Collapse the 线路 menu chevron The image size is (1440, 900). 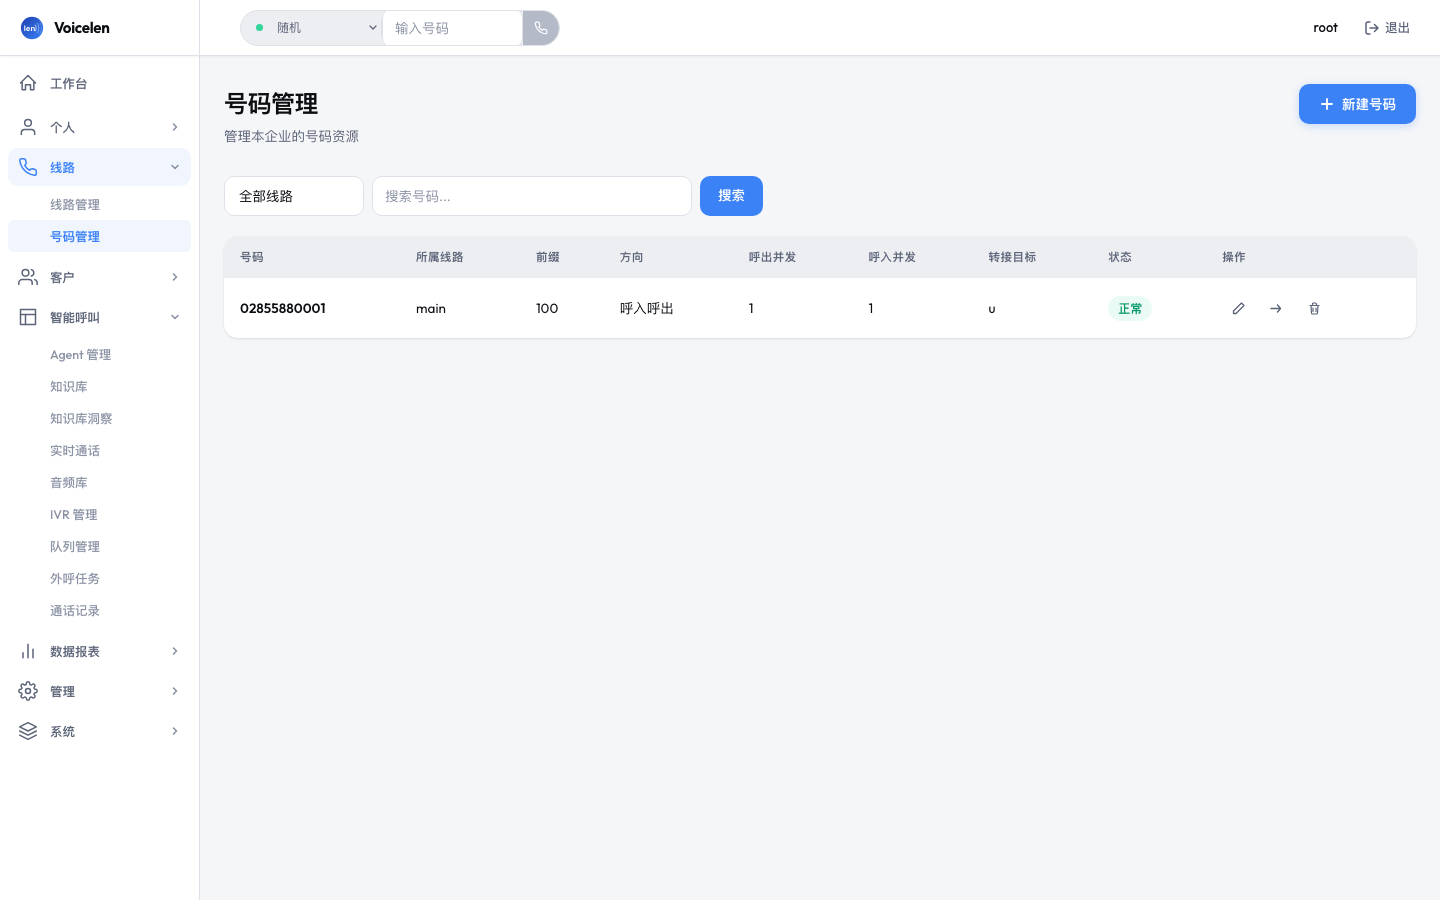pyautogui.click(x=175, y=167)
